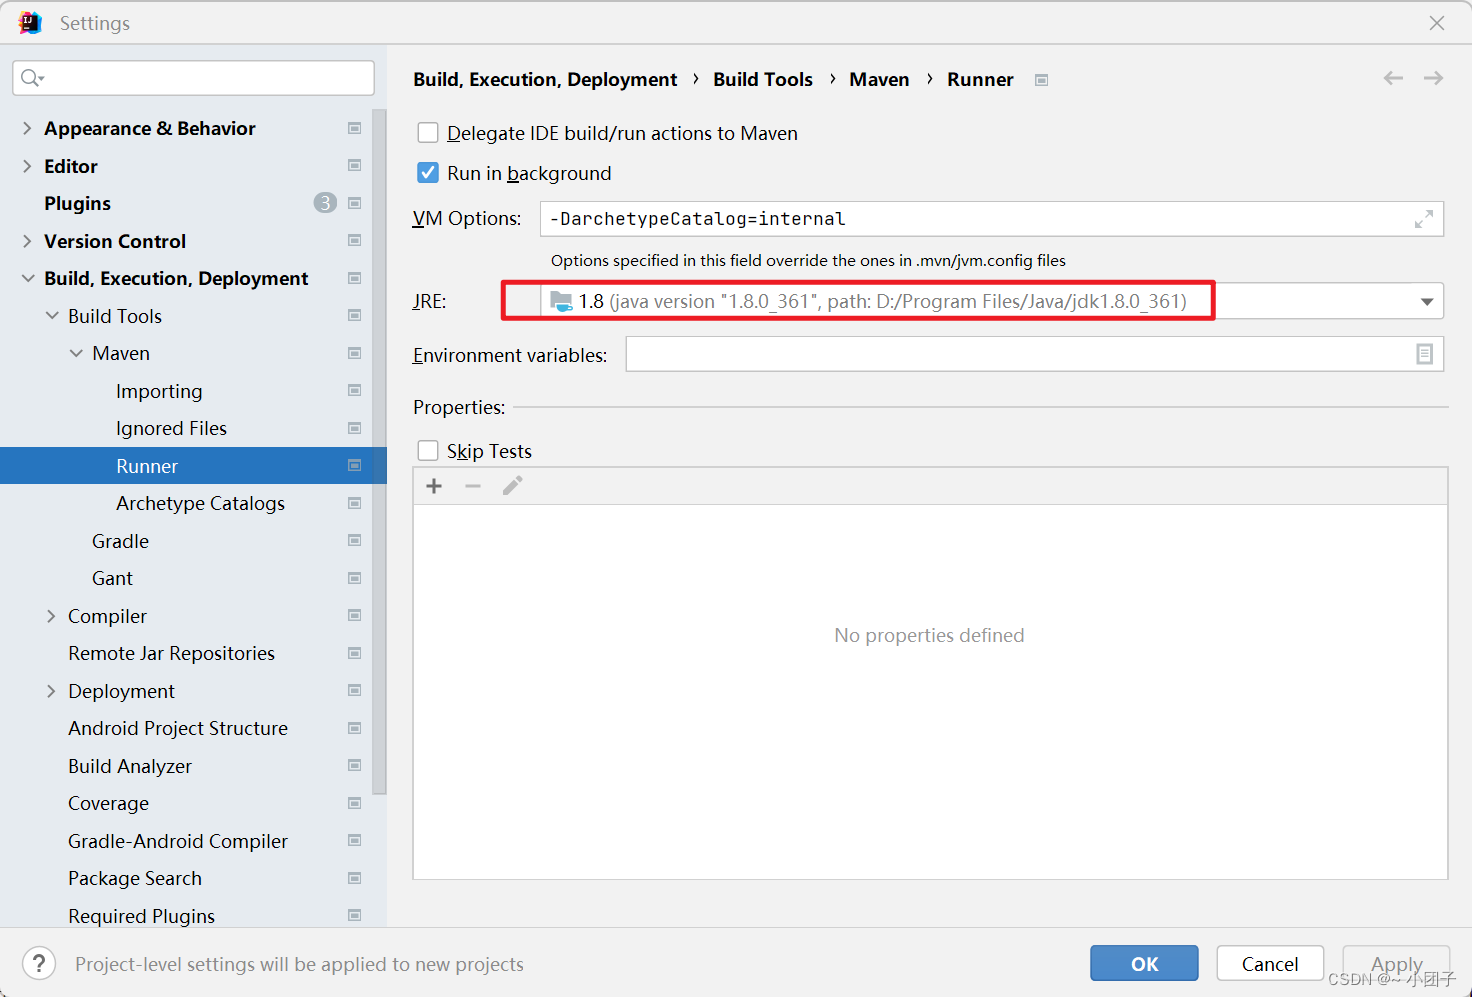Click Build, Execution, Deployment breadcrumb
This screenshot has height=997, width=1472.
click(545, 79)
